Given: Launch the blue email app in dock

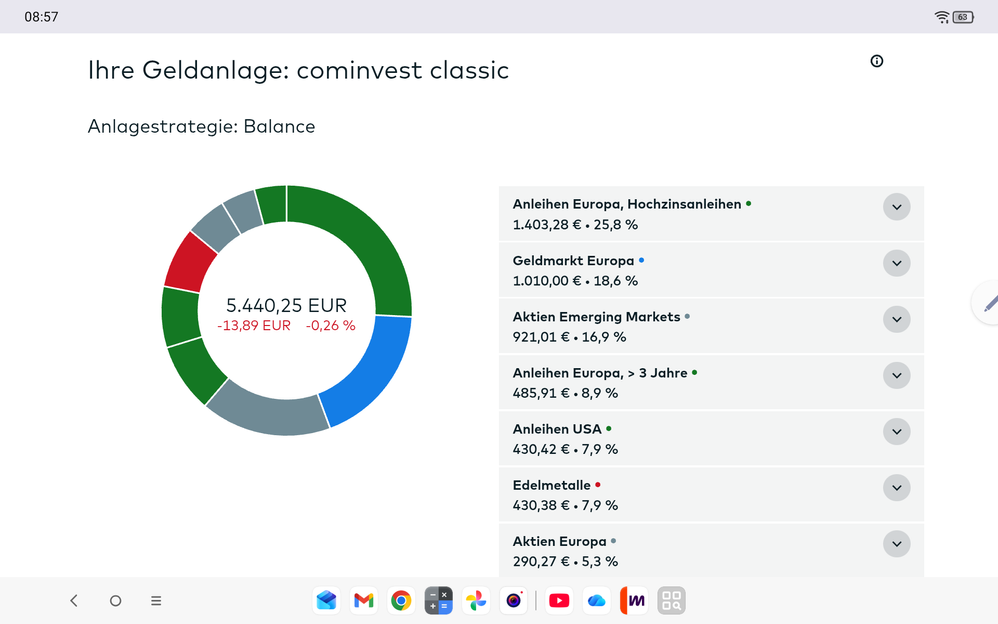Looking at the screenshot, I should pos(327,600).
